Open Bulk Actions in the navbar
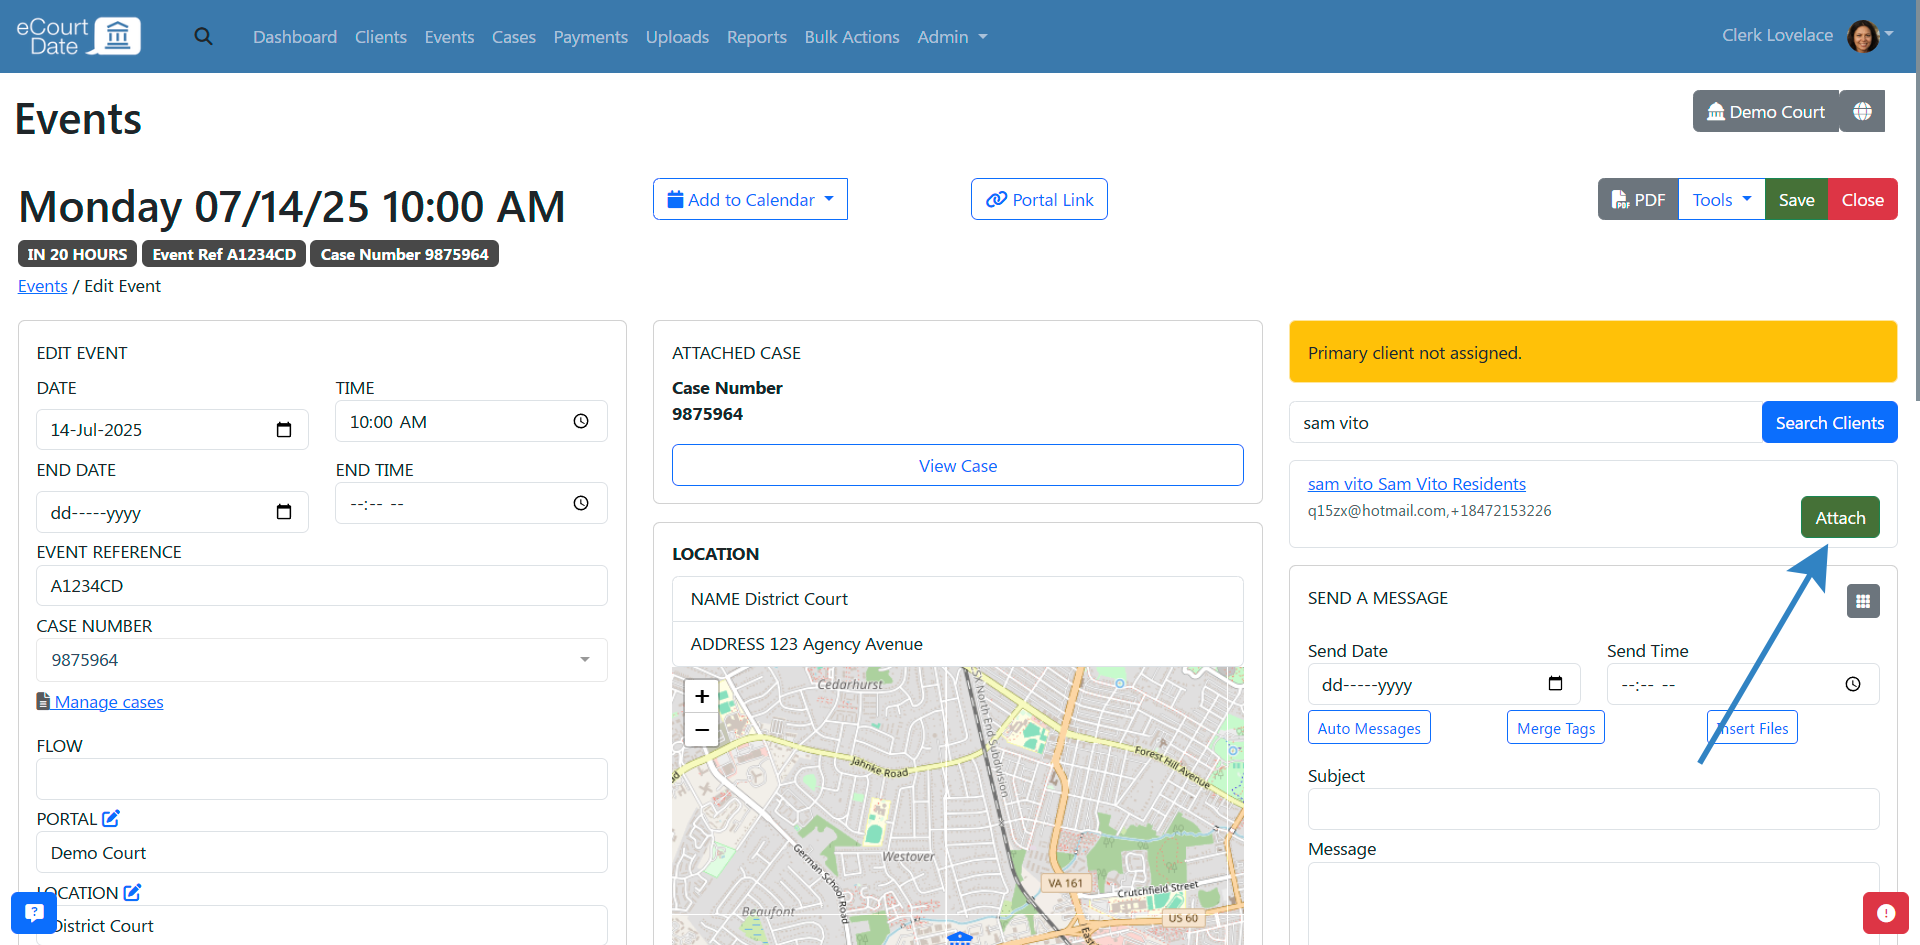 (852, 37)
